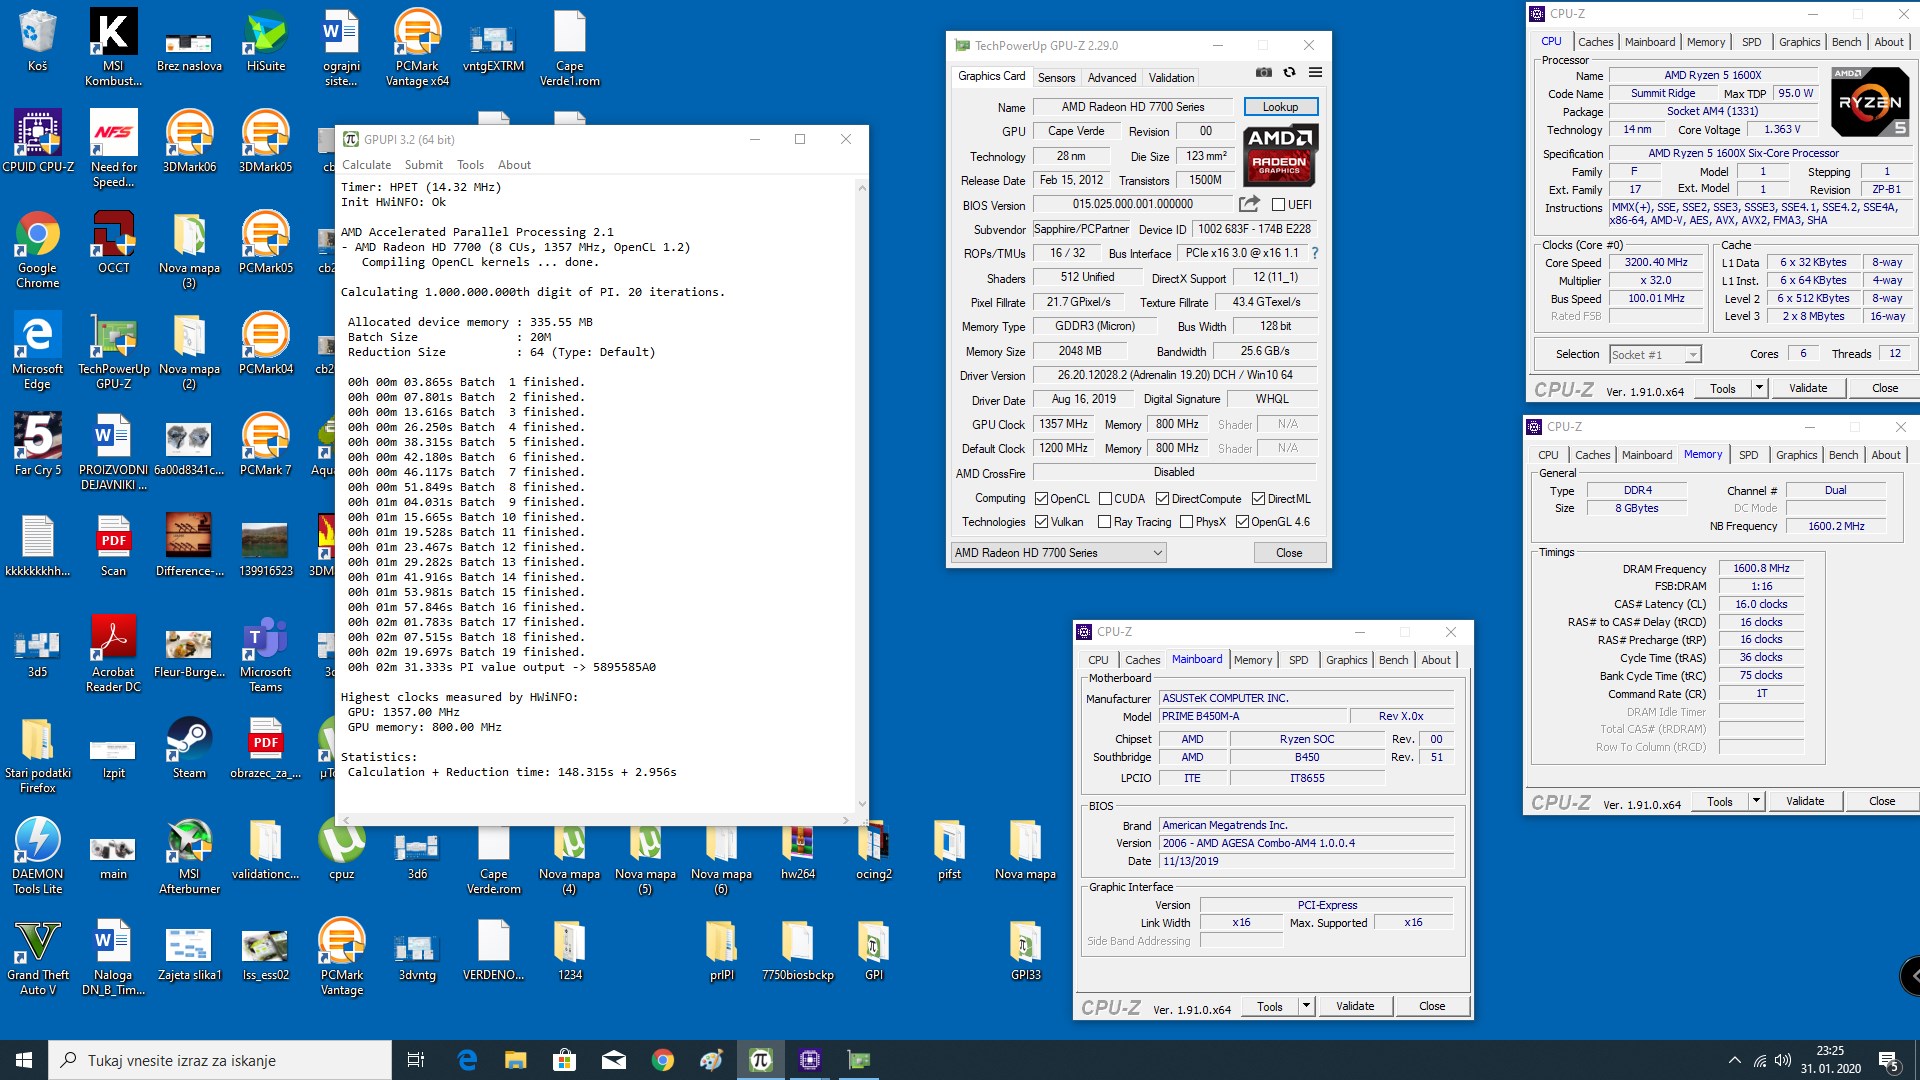Click the Bus Interface question mark icon

[1315, 254]
